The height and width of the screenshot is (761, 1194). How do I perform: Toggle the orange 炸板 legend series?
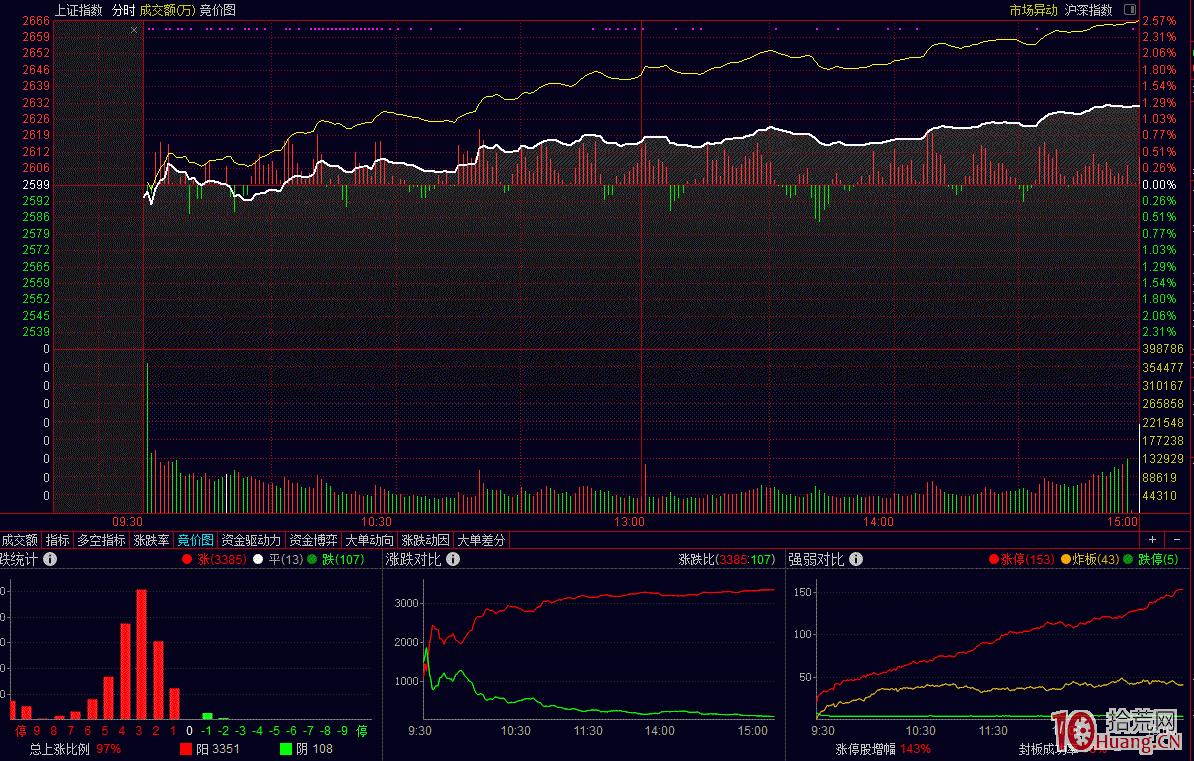[x=1091, y=560]
